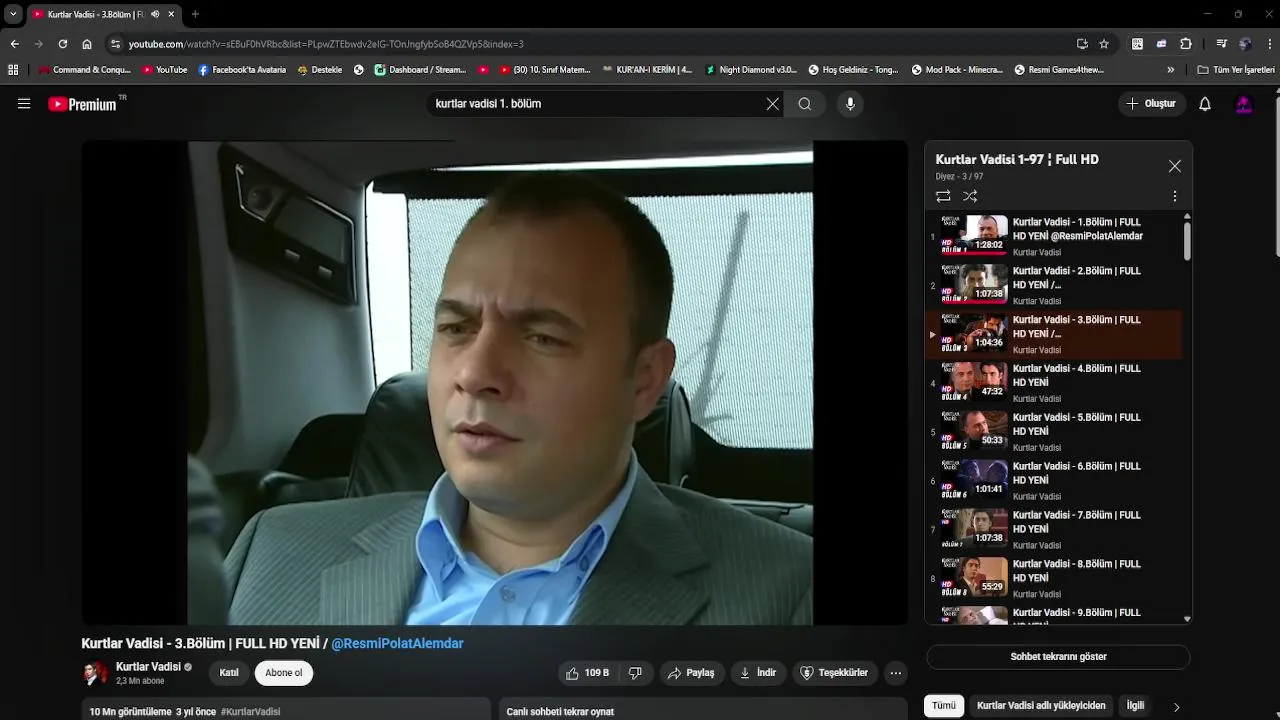The image size is (1280, 720).
Task: Use the playlist panel scrollbar
Action: (x=1187, y=240)
